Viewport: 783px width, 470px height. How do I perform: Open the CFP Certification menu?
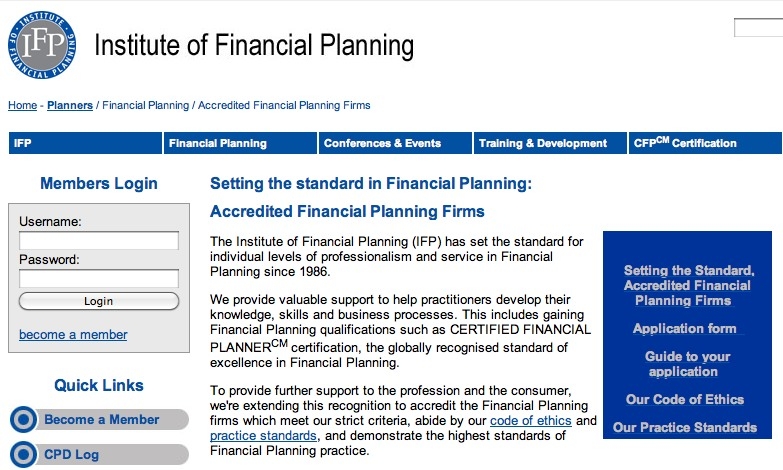[x=705, y=143]
